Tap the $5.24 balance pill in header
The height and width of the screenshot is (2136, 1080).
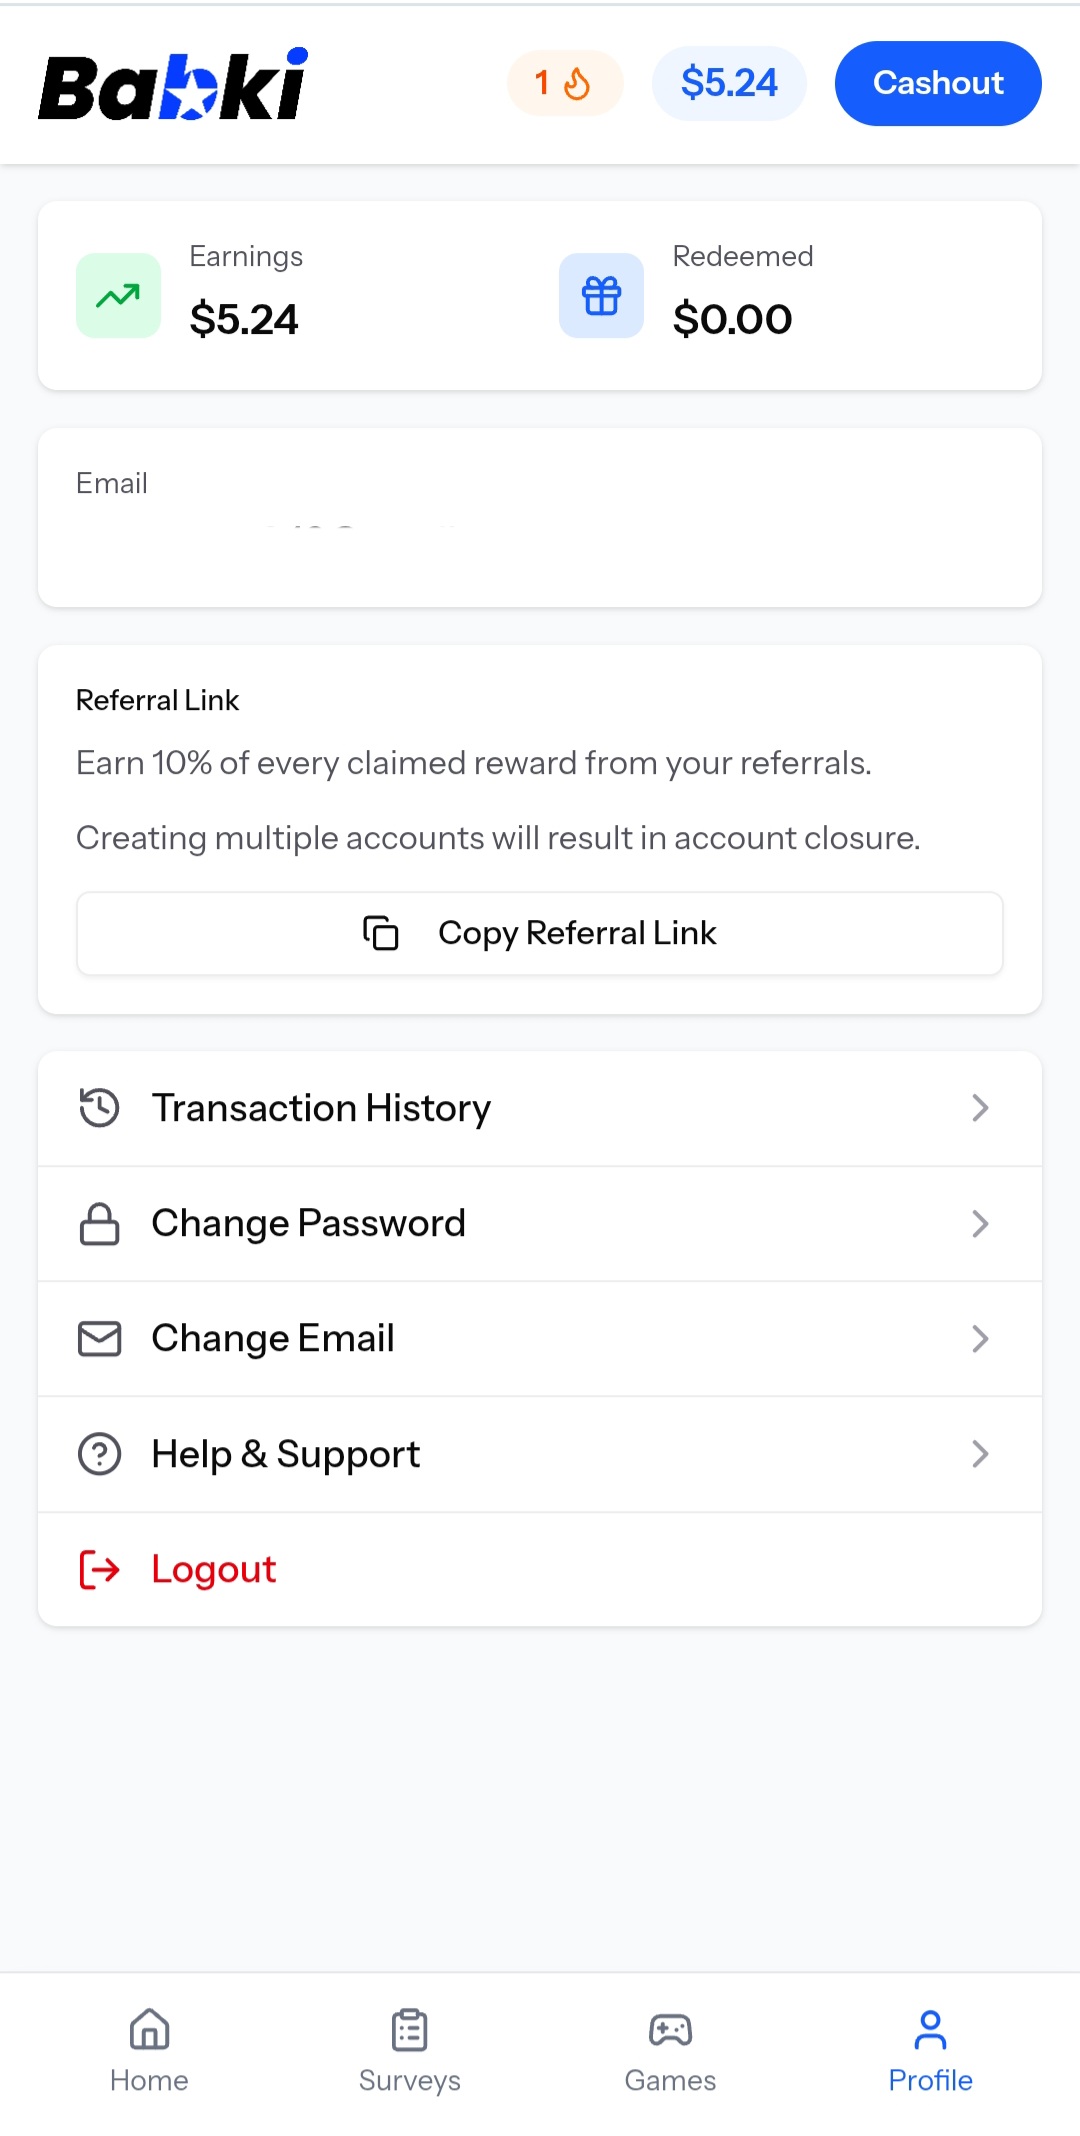tap(729, 83)
